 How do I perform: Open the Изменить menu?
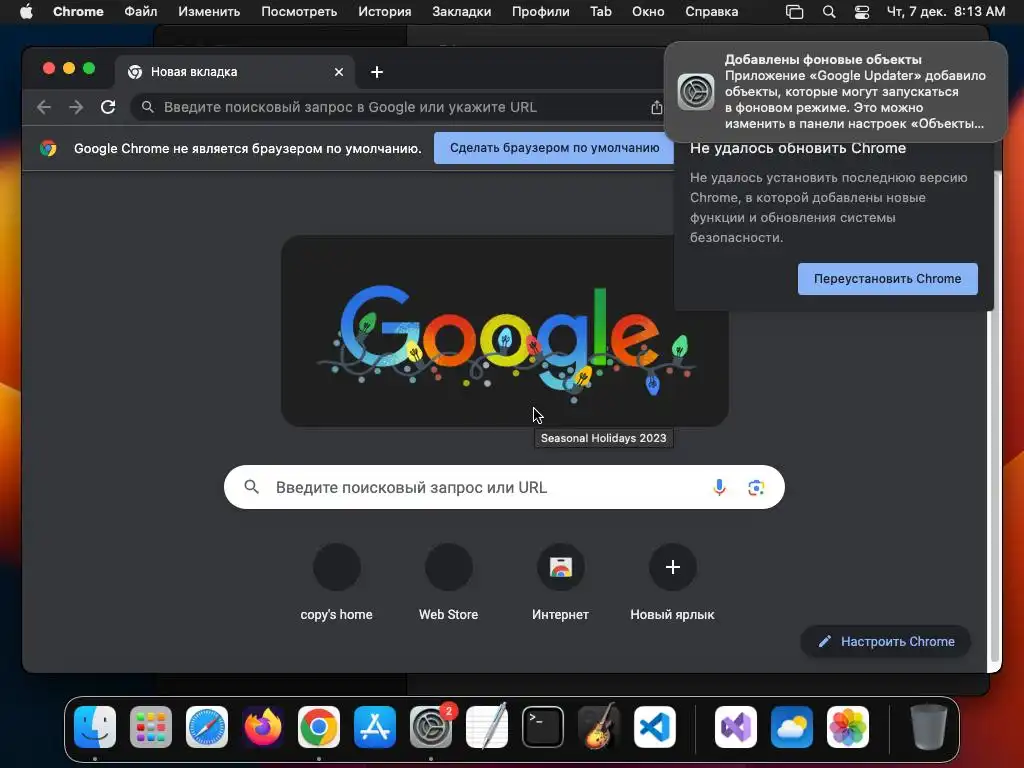(209, 12)
